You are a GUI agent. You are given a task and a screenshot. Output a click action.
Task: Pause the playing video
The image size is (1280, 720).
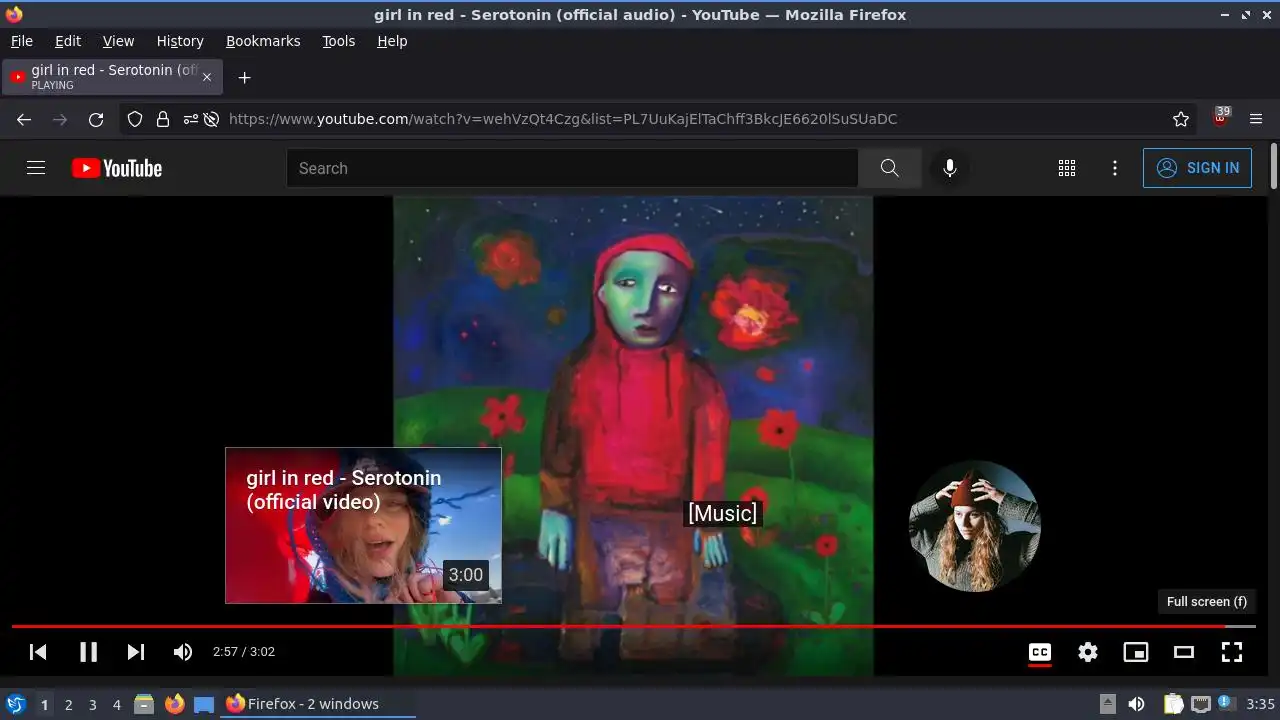[88, 652]
